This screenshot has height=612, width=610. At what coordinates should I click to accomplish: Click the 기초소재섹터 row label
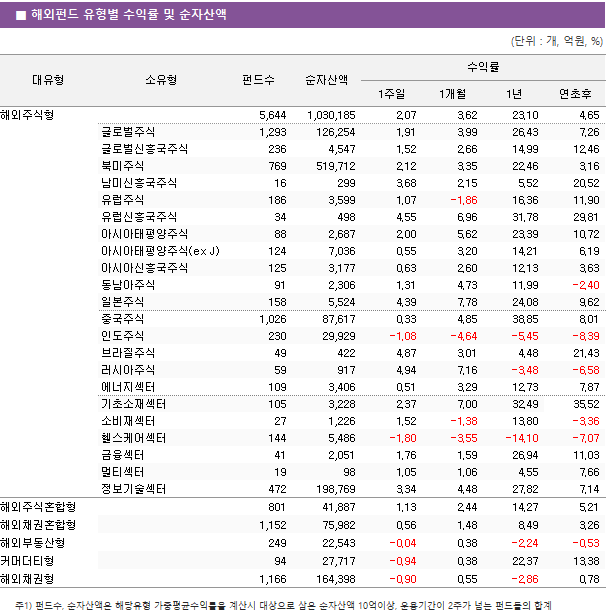[x=133, y=404]
